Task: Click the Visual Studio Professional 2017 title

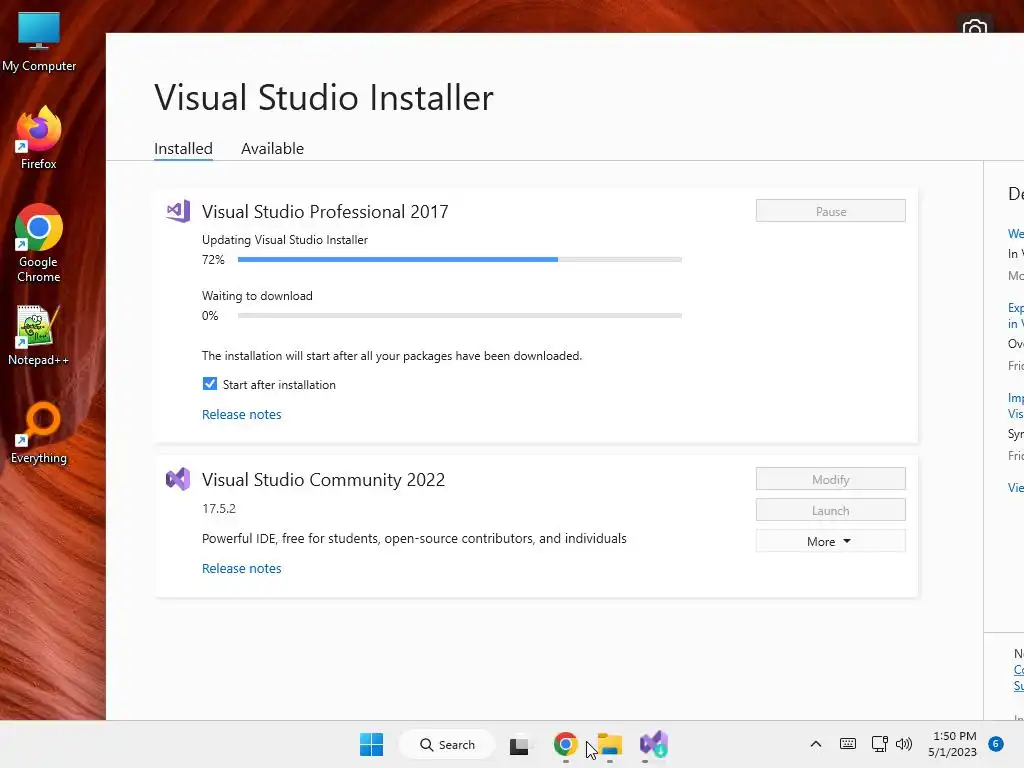Action: pos(325,212)
